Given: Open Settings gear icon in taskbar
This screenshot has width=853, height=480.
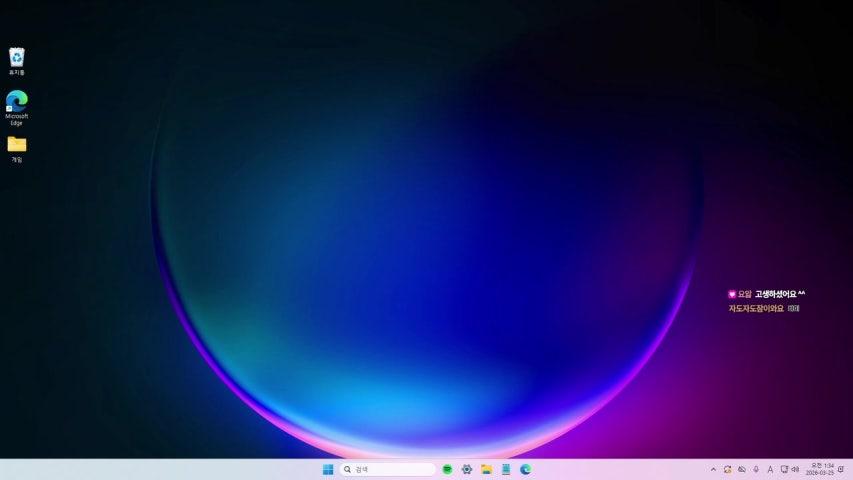Looking at the screenshot, I should point(467,469).
